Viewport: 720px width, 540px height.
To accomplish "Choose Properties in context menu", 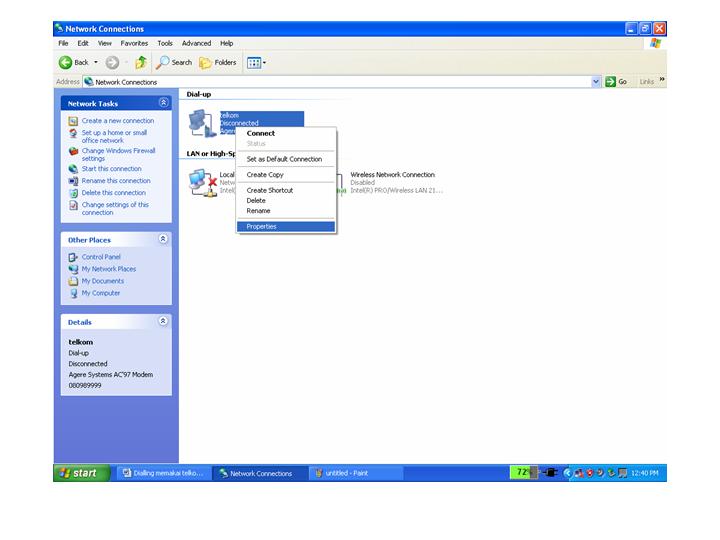I will tap(286, 226).
